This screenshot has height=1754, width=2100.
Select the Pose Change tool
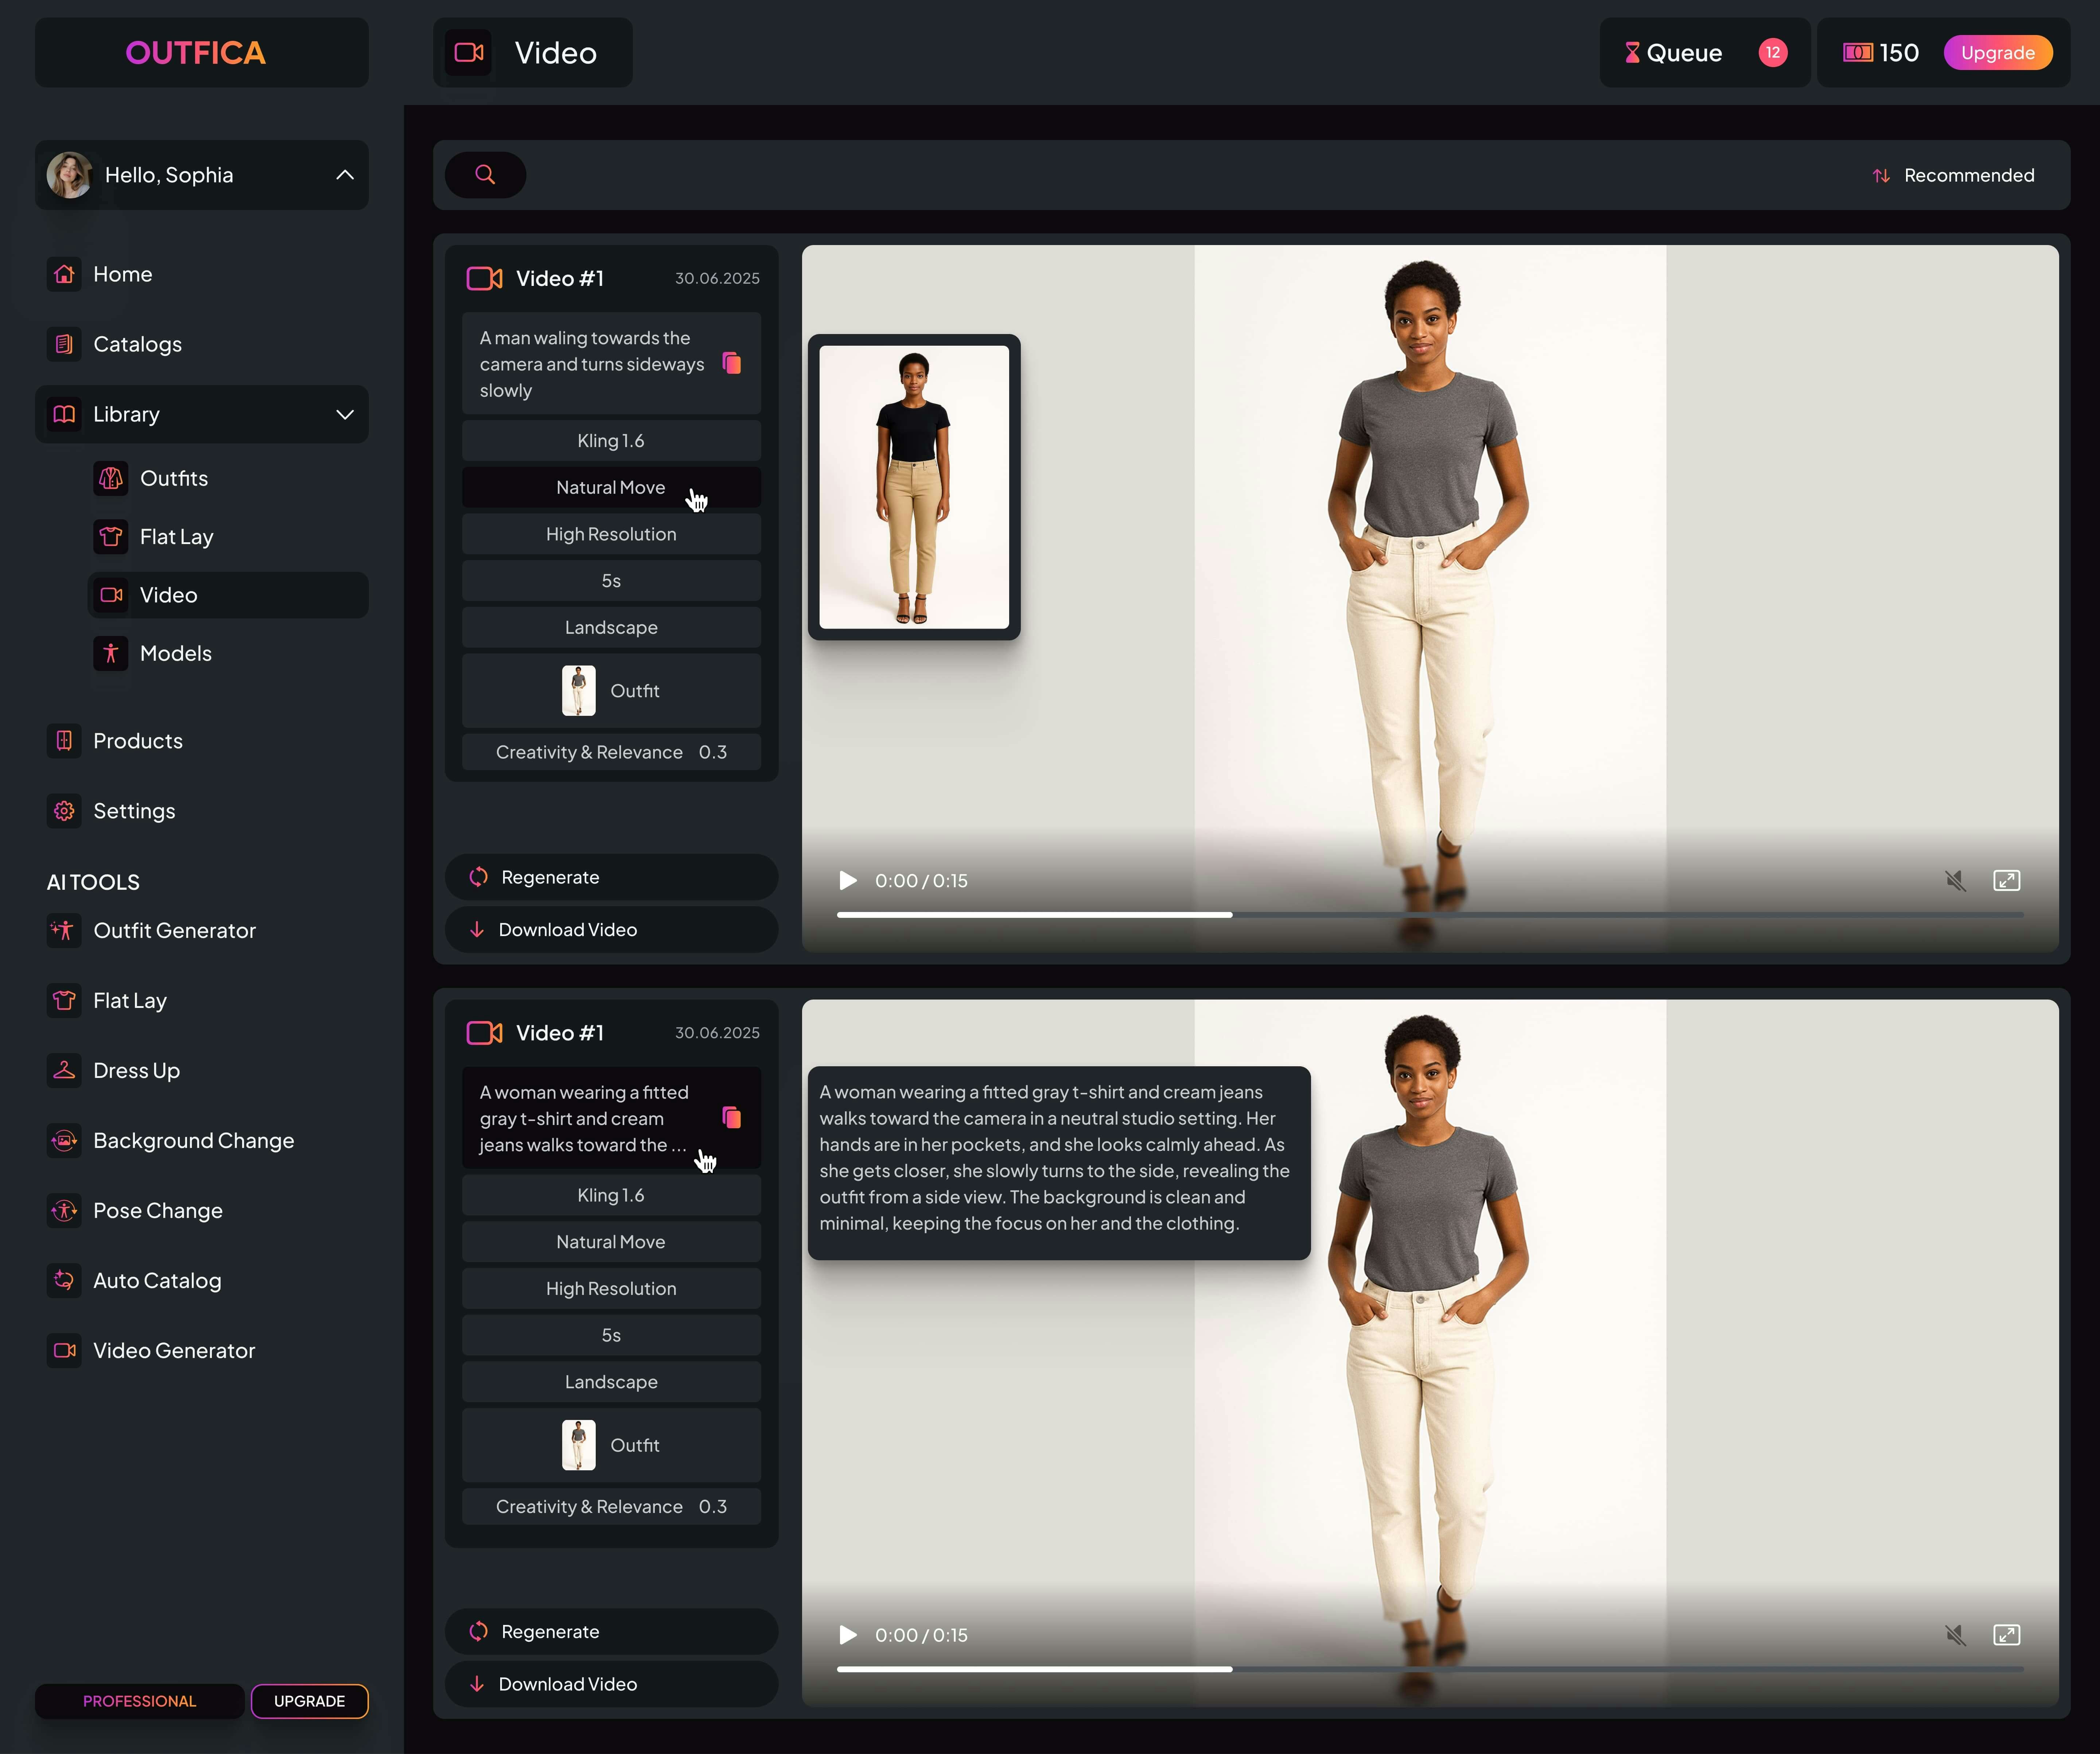pos(158,1210)
